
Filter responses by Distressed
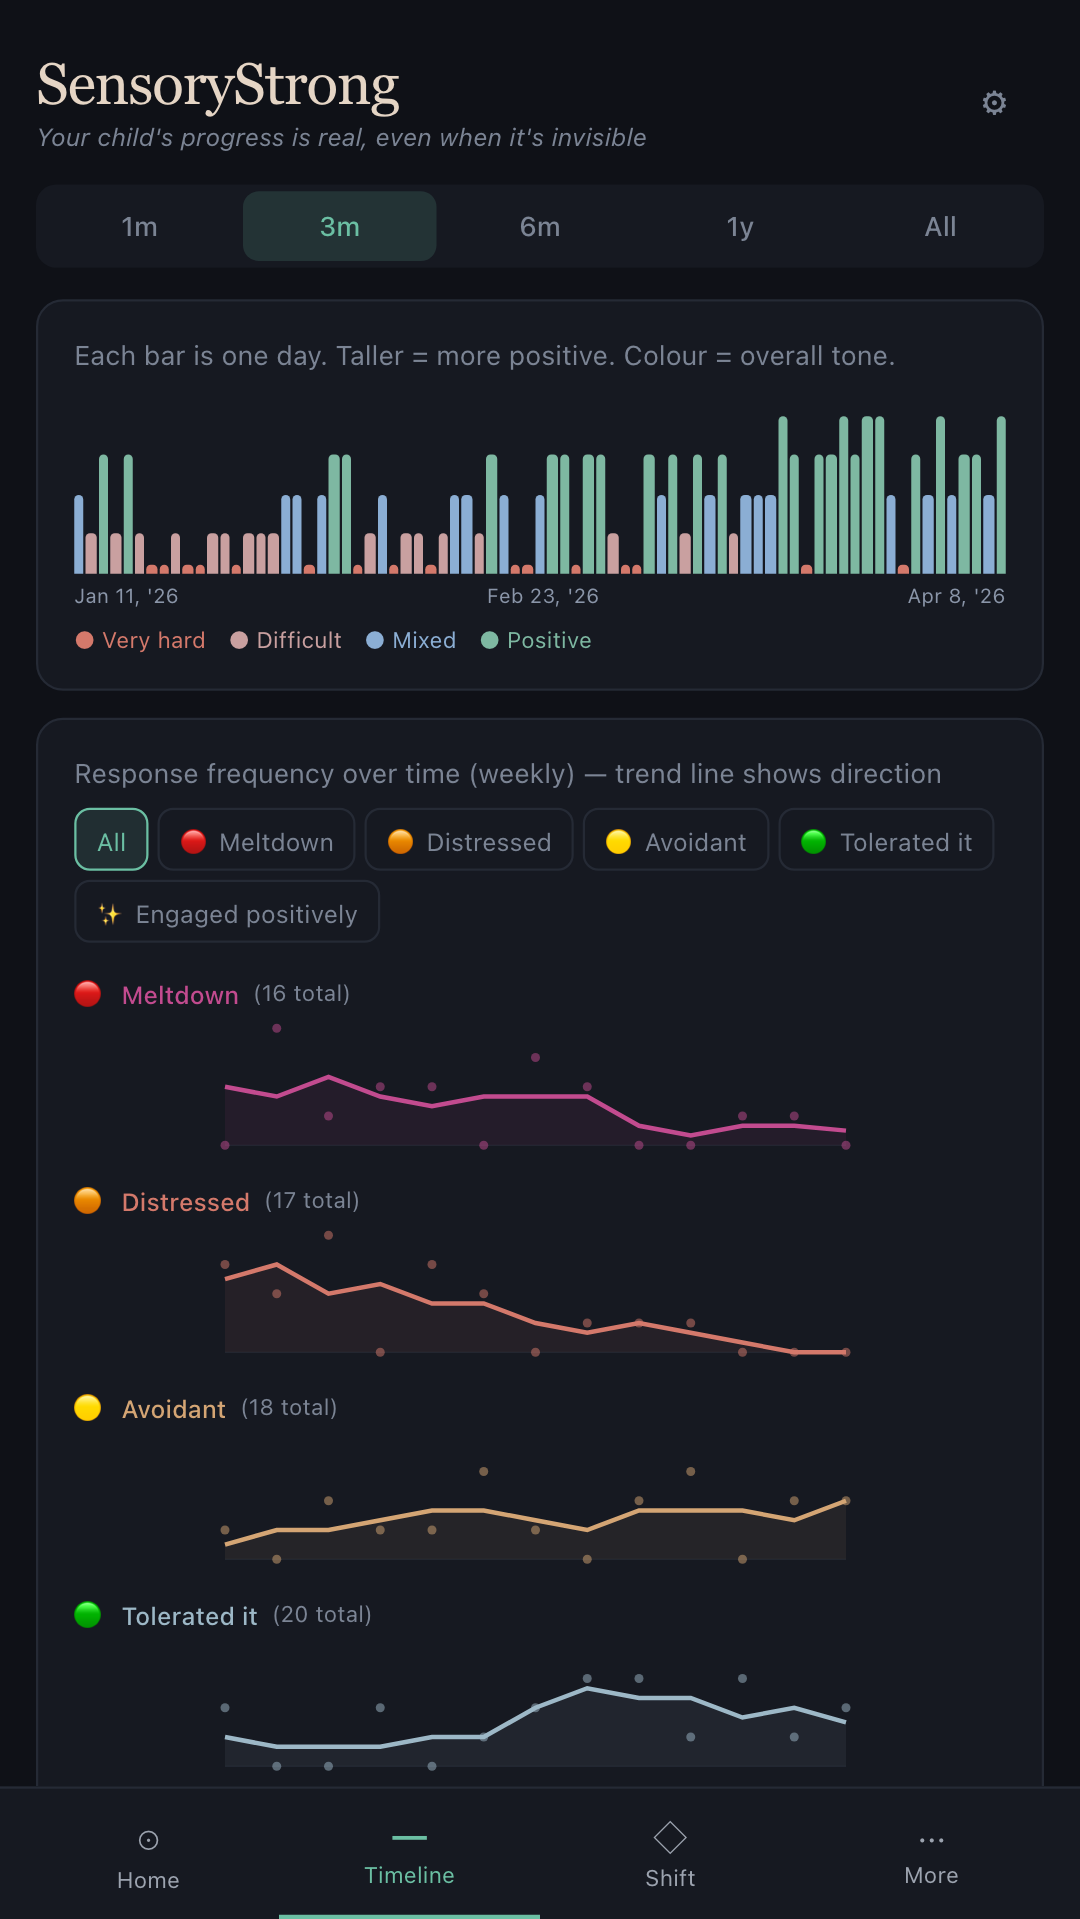[469, 840]
